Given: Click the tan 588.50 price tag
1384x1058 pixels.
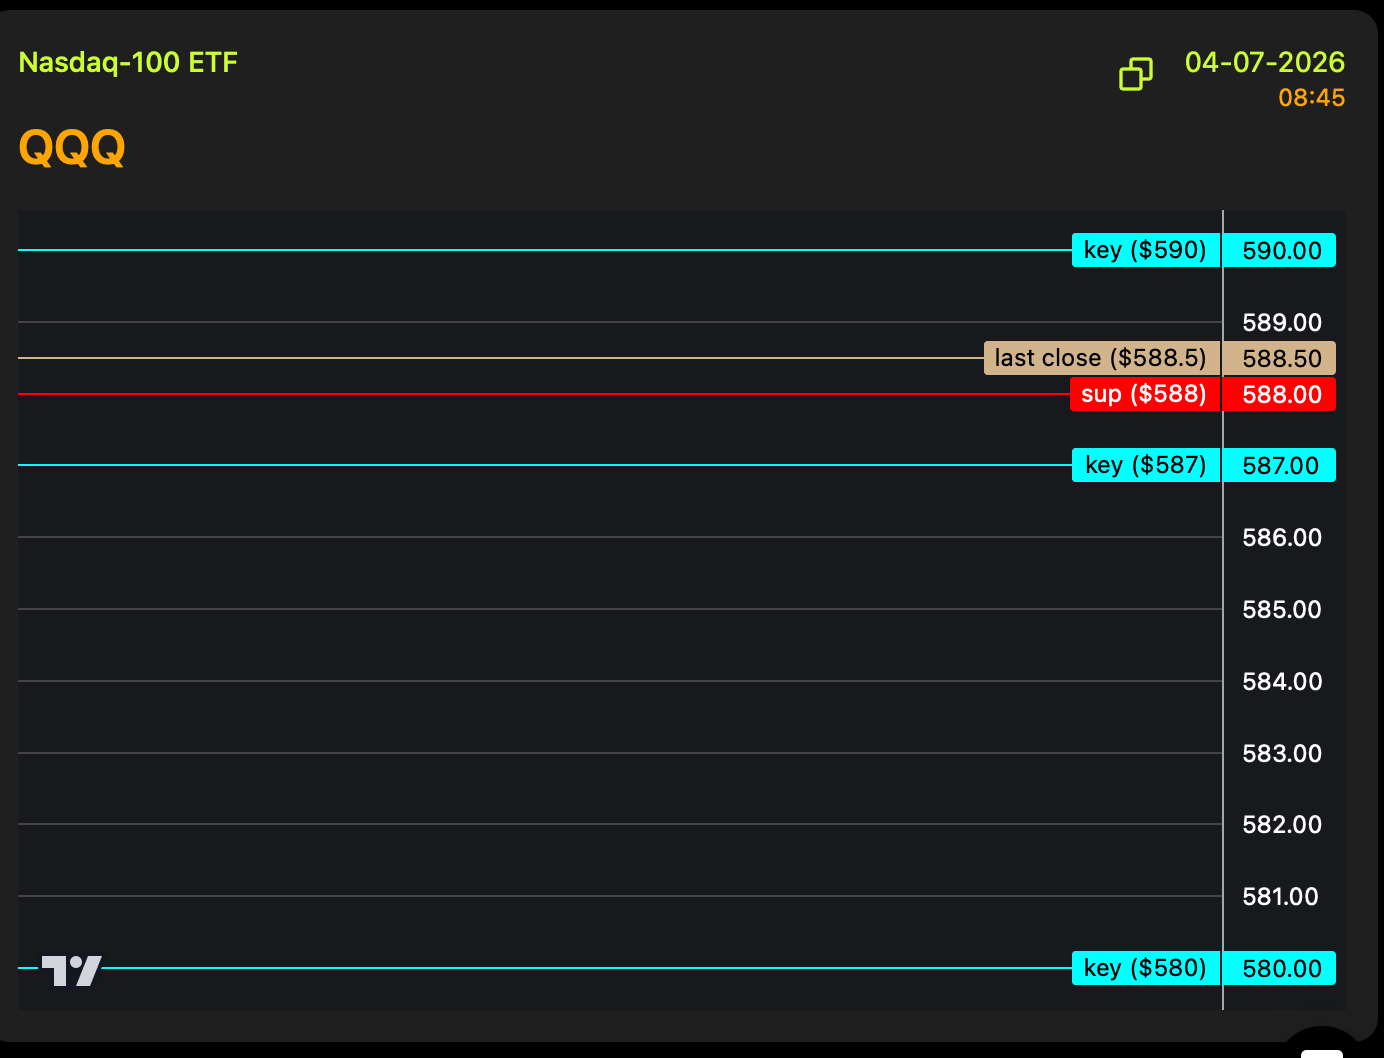Looking at the screenshot, I should pos(1281,359).
